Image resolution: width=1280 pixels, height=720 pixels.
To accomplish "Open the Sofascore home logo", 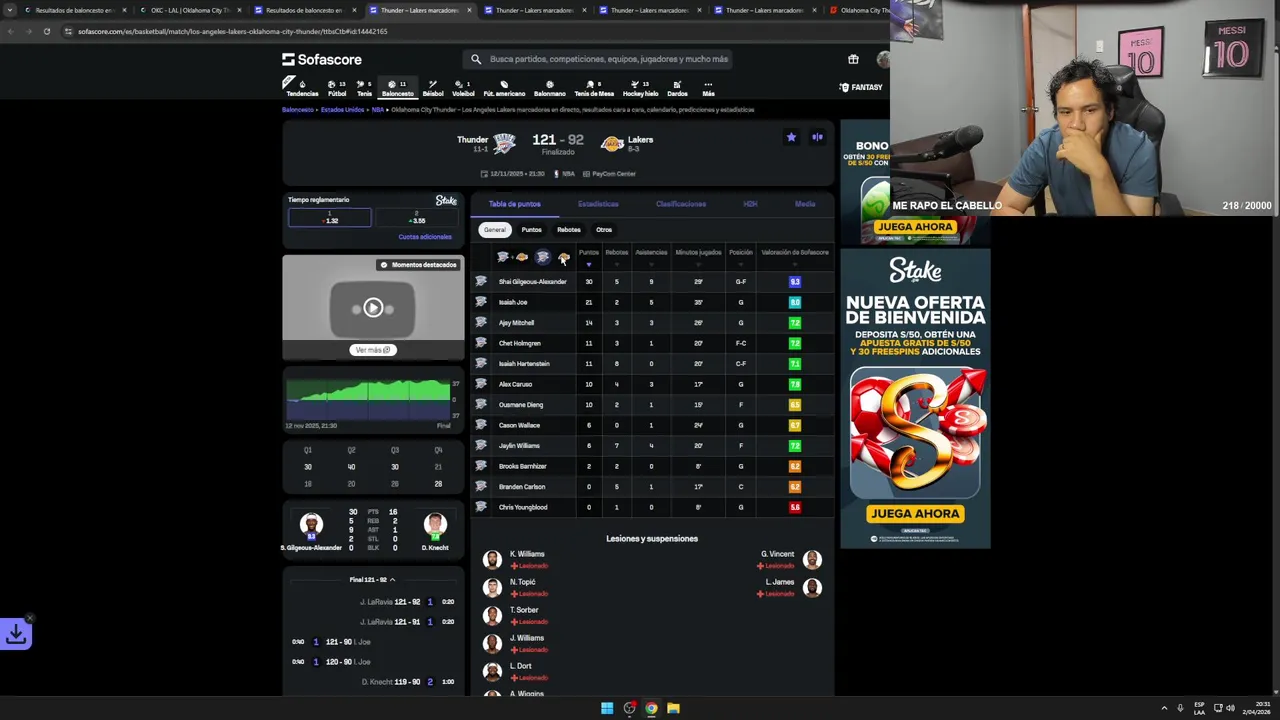I will point(322,59).
